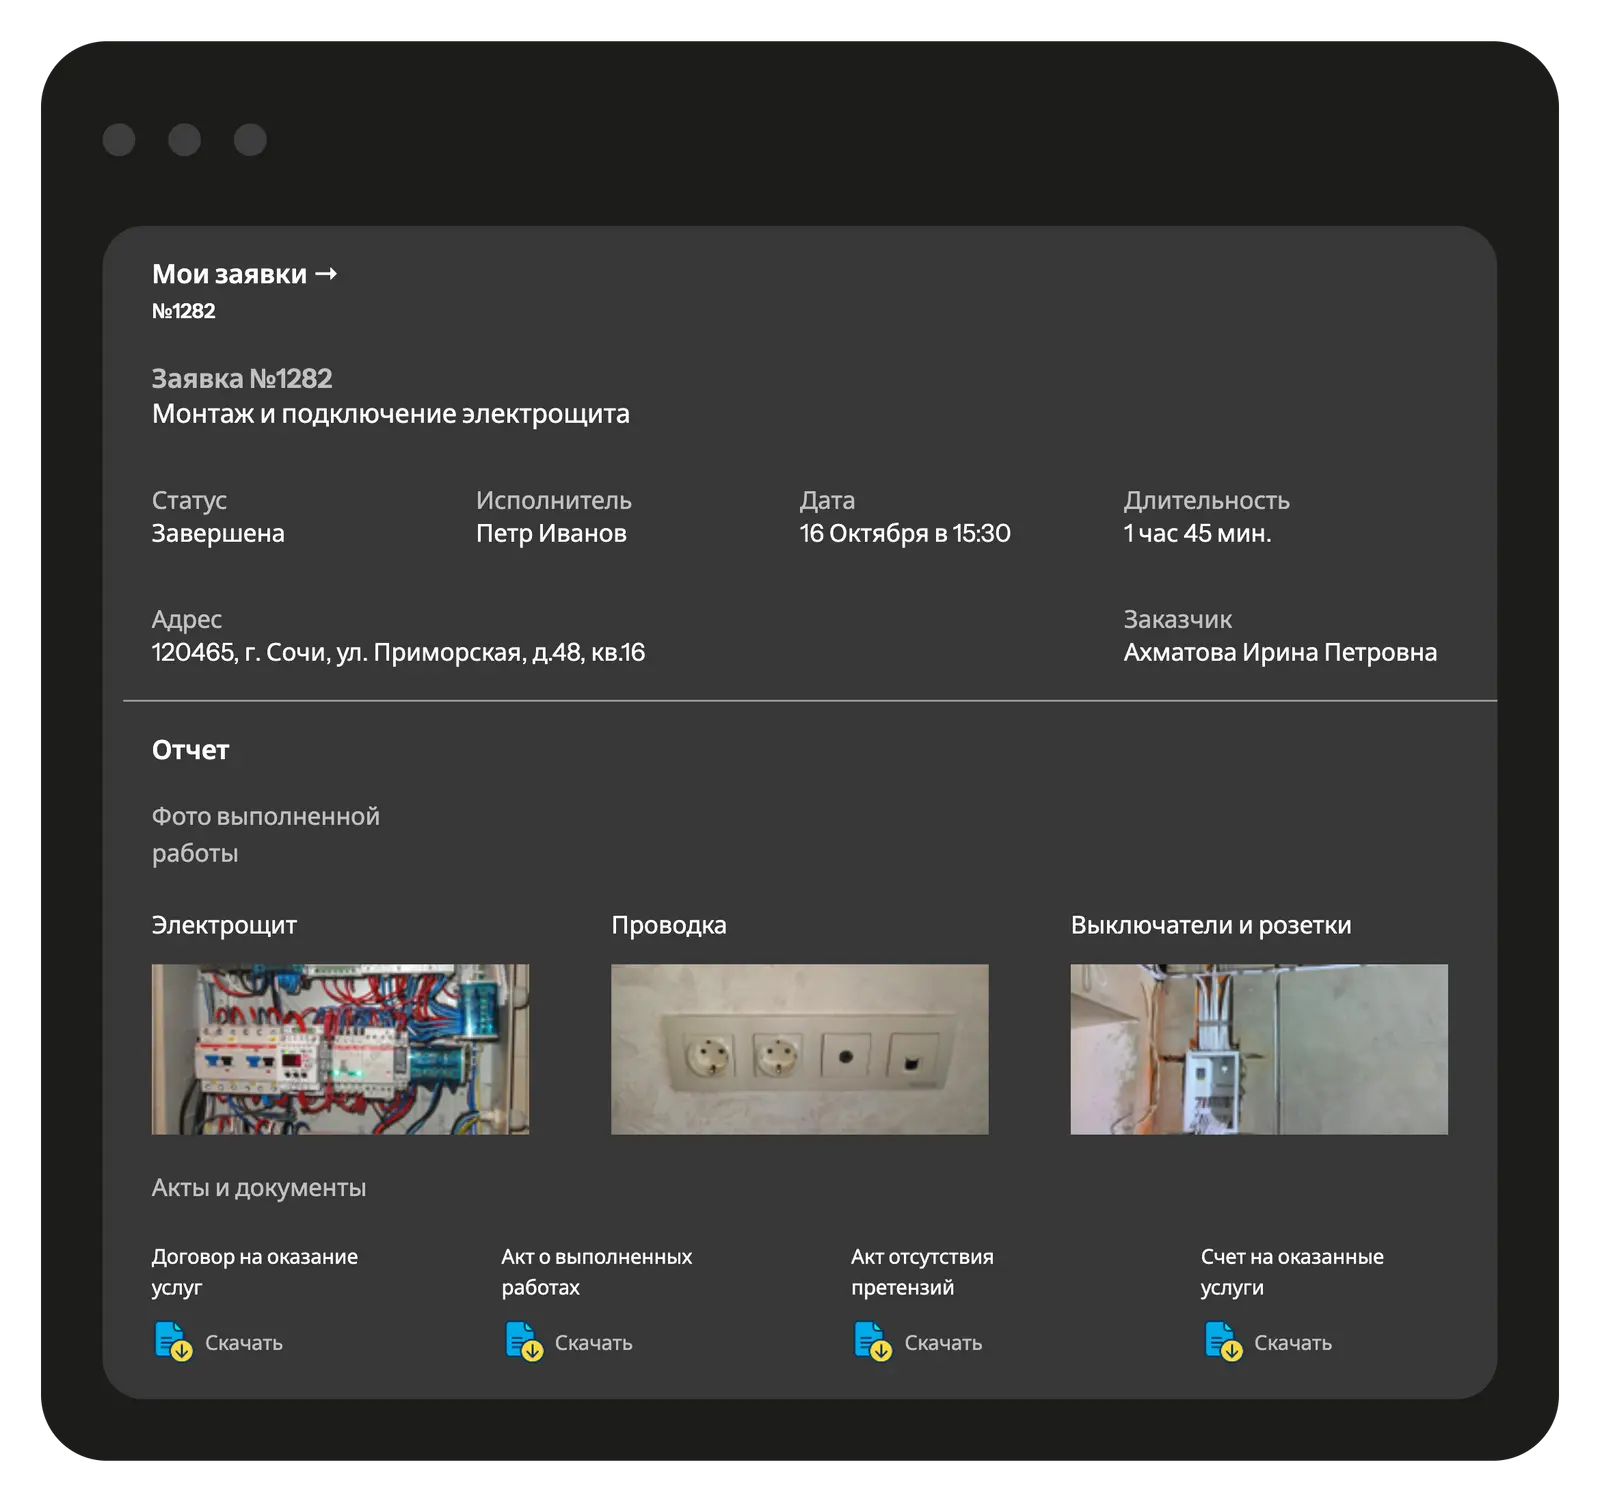The height and width of the screenshot is (1502, 1600).
Task: Click download icon under Акт о выполненных работах
Action: [x=523, y=1341]
